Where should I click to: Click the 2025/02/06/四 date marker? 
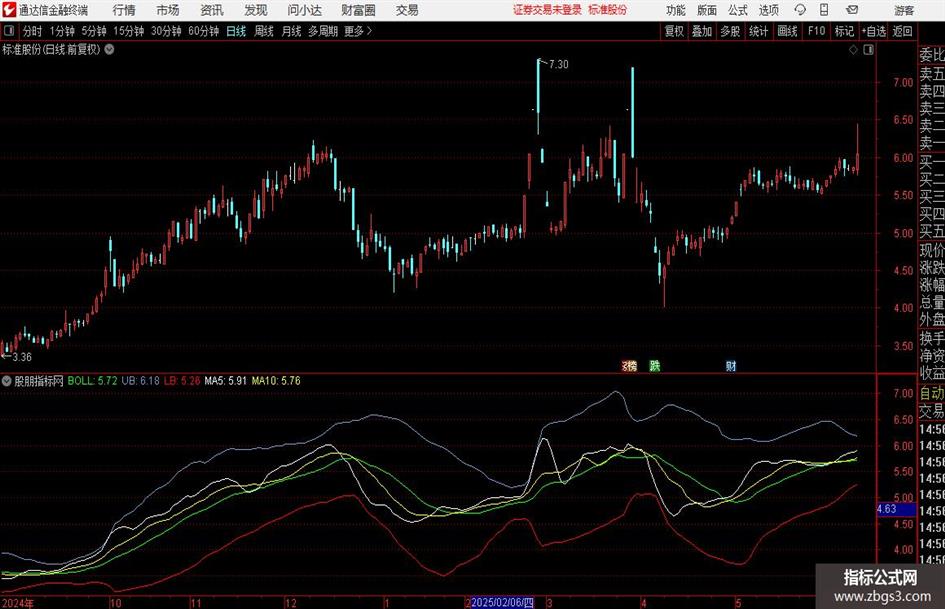coord(502,602)
